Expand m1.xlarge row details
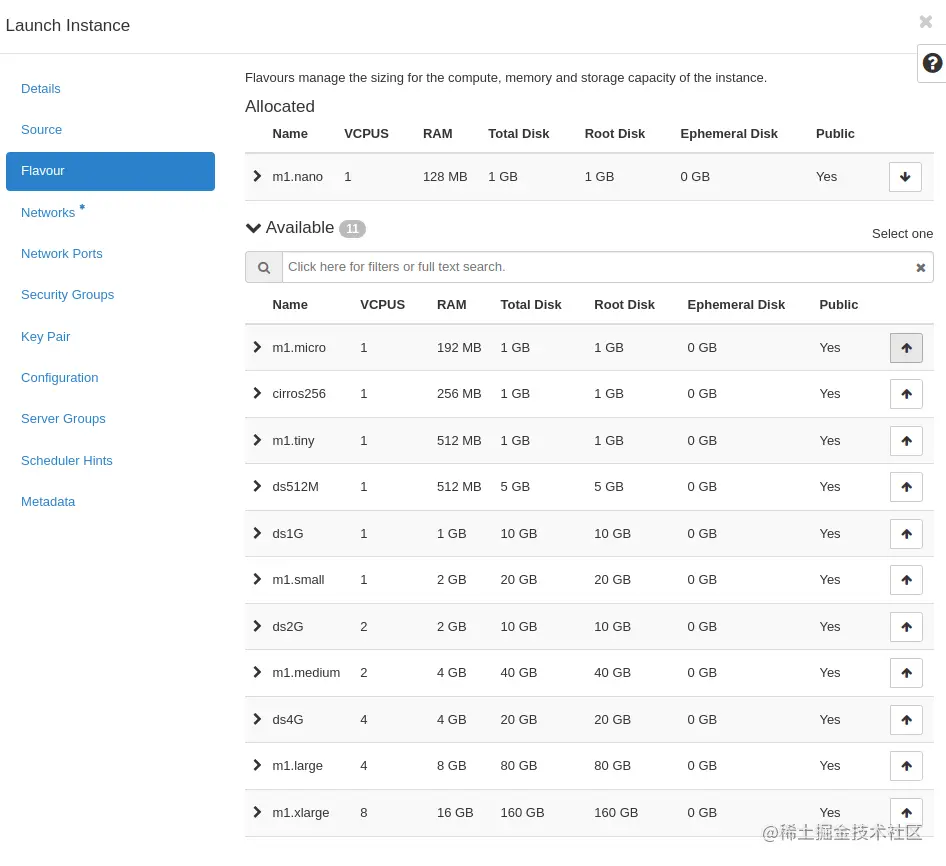Image resolution: width=946 pixels, height=866 pixels. point(258,812)
